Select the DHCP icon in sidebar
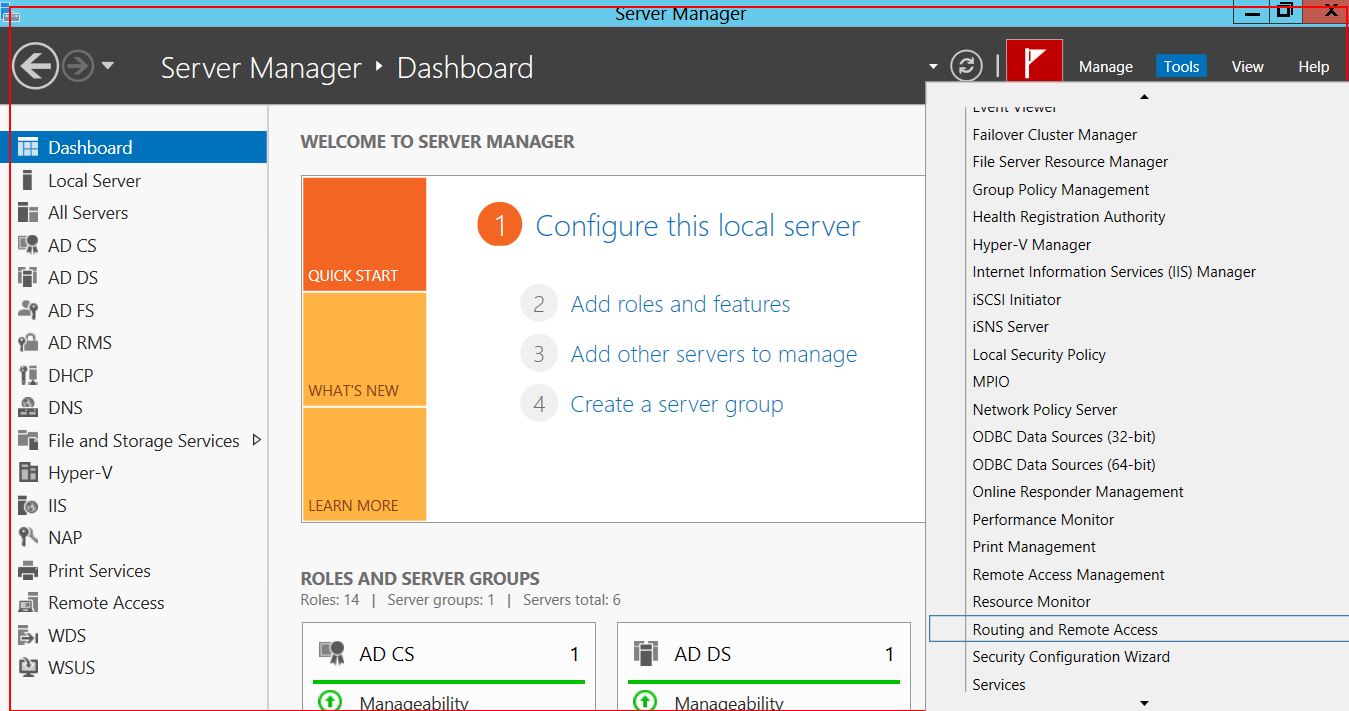 (x=29, y=376)
